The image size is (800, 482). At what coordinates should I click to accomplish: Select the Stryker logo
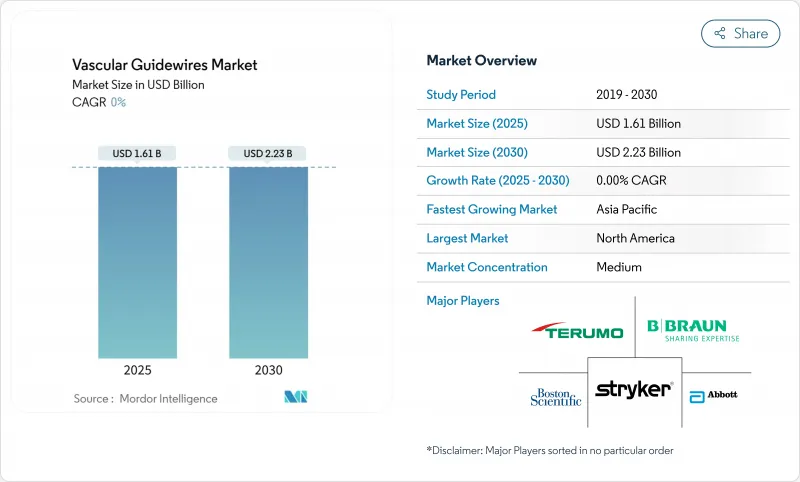(x=635, y=390)
